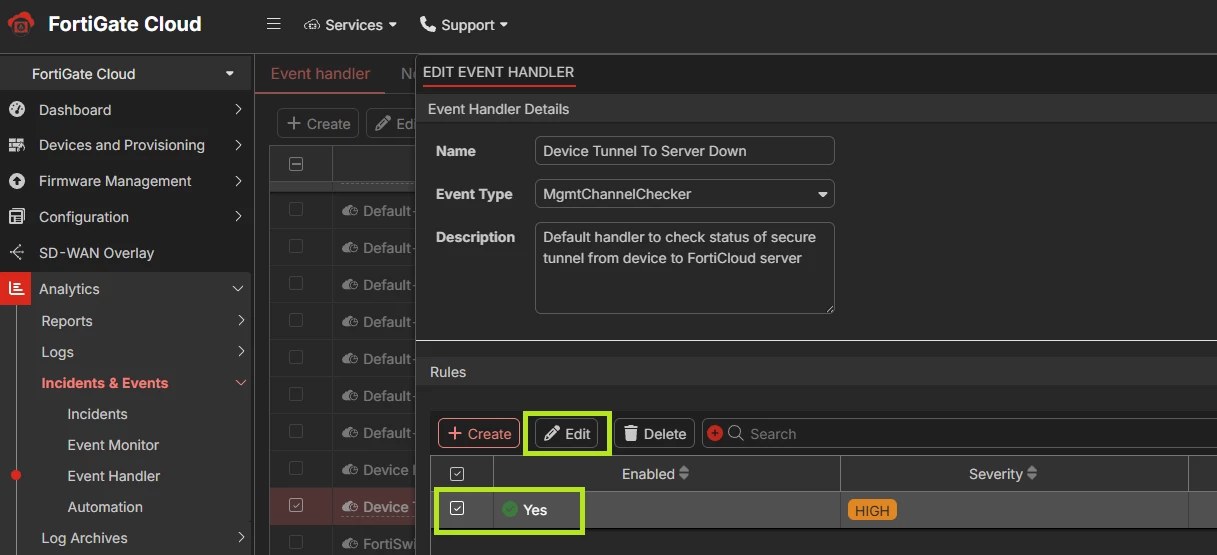Click the Devices and Provisioning icon

point(16,146)
